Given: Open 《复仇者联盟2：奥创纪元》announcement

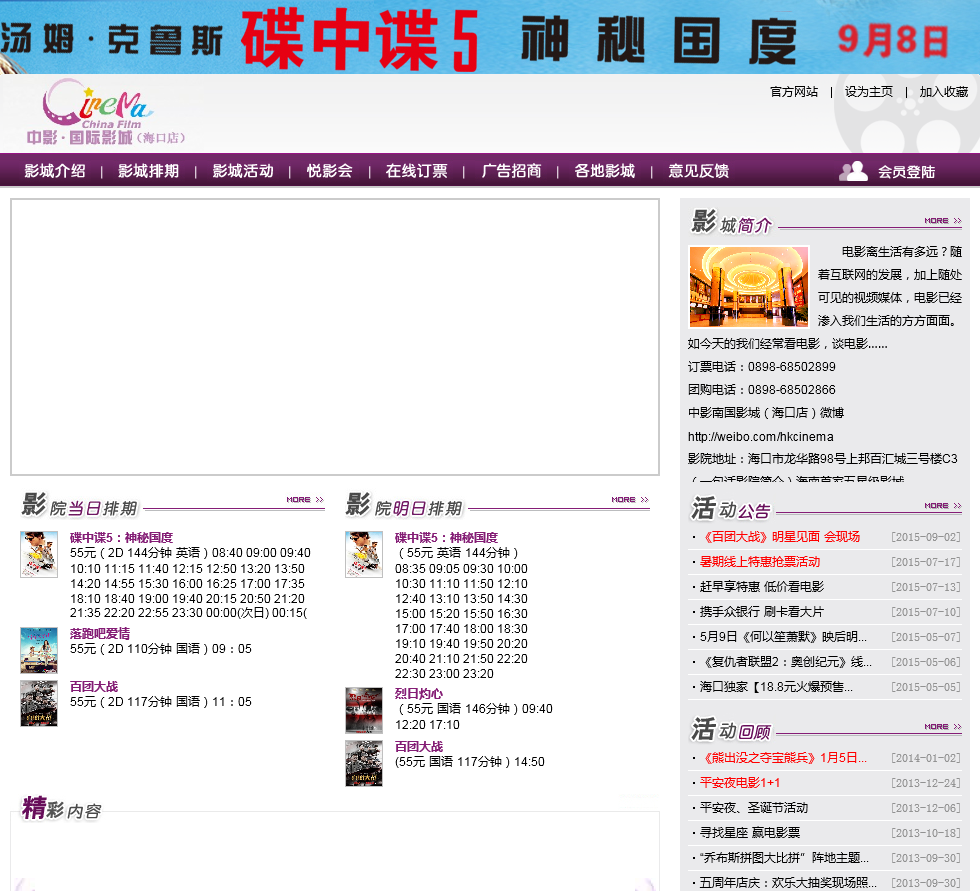Looking at the screenshot, I should pyautogui.click(x=786, y=662).
